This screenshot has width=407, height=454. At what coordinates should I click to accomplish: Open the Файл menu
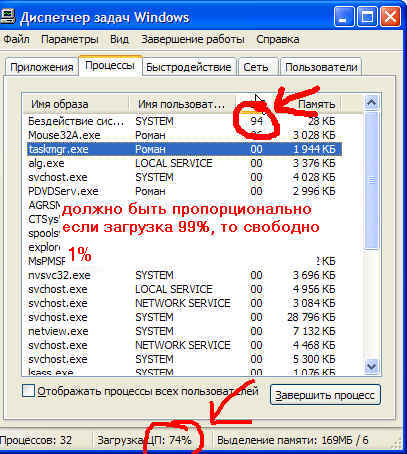(16, 39)
